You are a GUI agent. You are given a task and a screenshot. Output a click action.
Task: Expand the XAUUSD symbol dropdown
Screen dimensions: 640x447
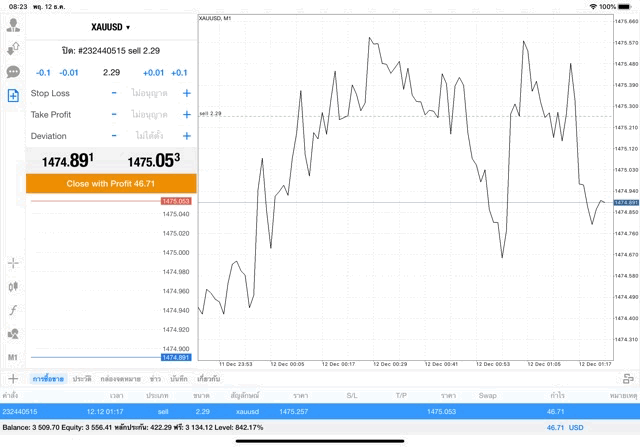point(111,27)
